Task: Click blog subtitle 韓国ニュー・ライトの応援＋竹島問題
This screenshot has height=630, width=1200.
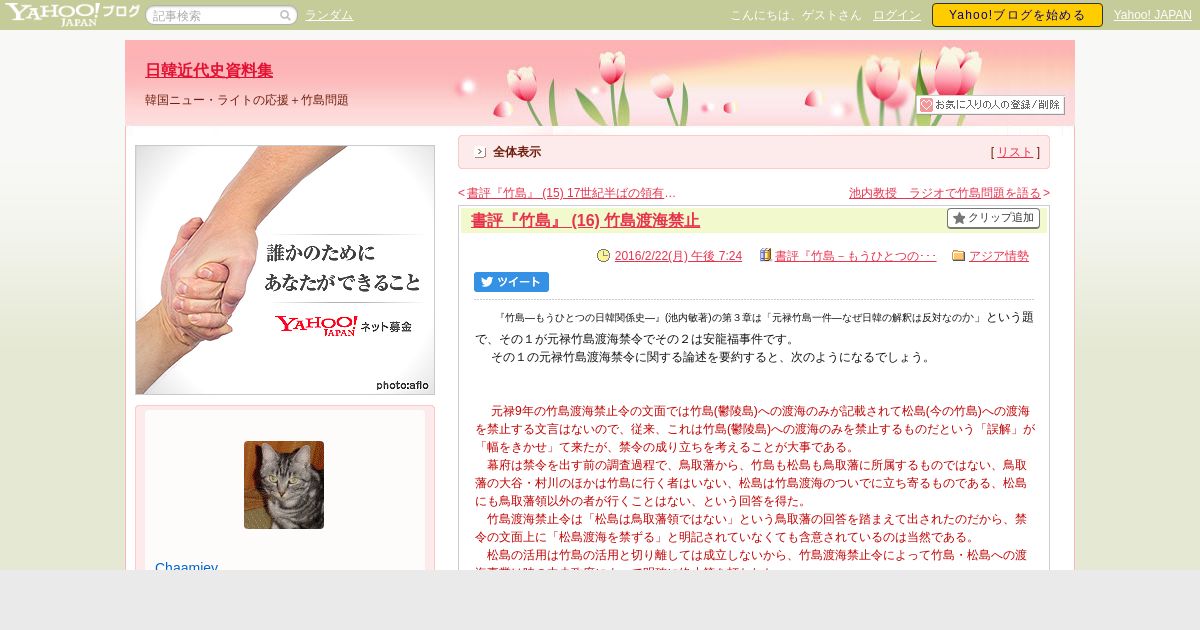Action: coord(247,100)
